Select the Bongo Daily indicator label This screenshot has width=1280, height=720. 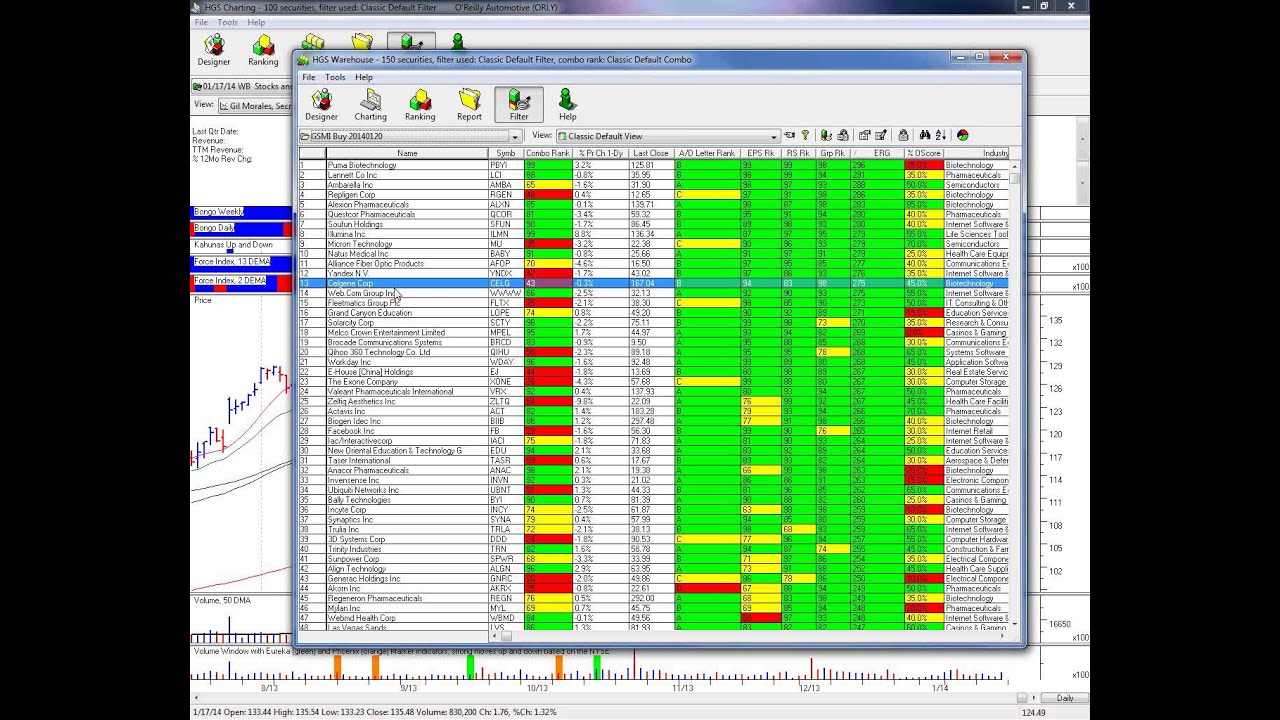[214, 228]
